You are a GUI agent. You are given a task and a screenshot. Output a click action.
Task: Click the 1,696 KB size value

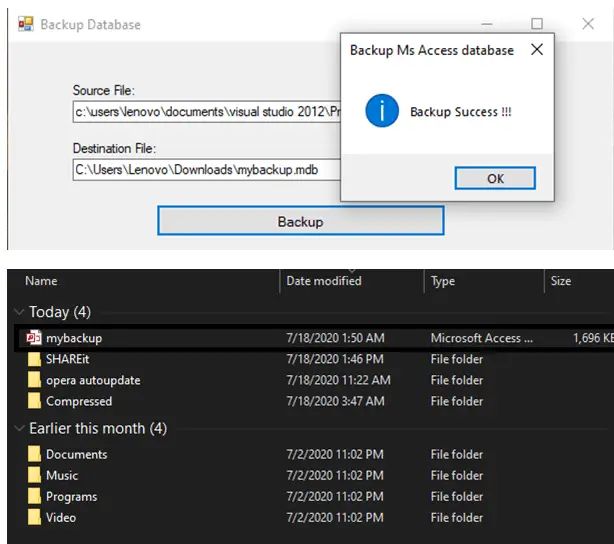pyautogui.click(x=593, y=338)
